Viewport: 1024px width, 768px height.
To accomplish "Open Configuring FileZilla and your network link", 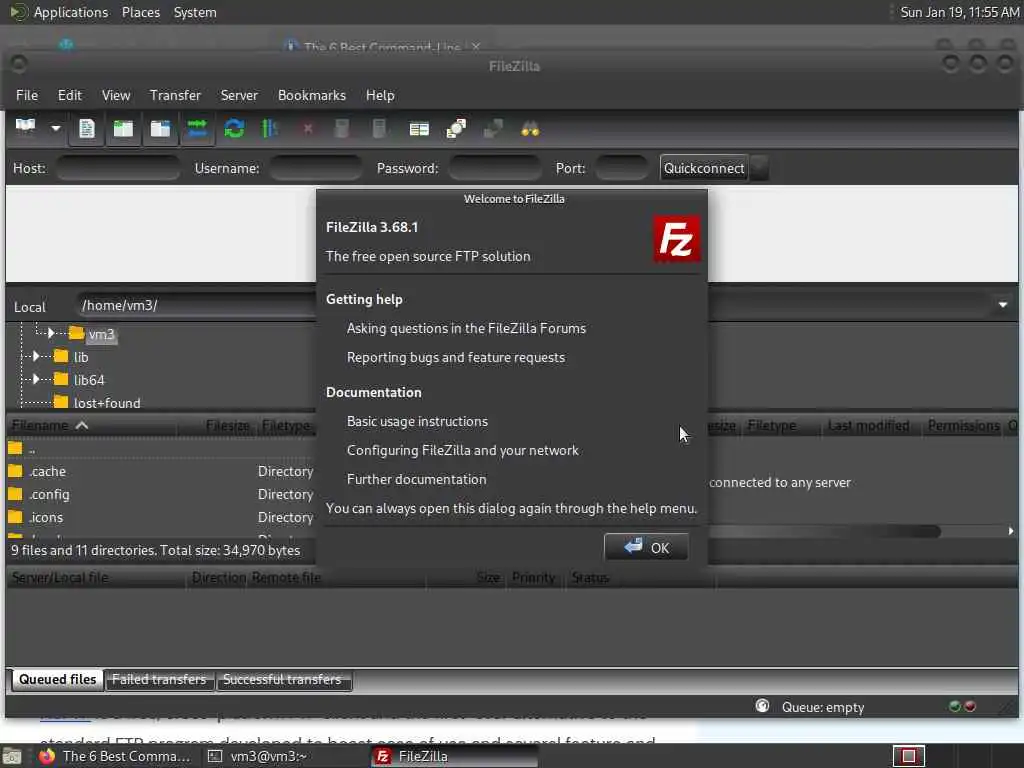I will coord(462,450).
